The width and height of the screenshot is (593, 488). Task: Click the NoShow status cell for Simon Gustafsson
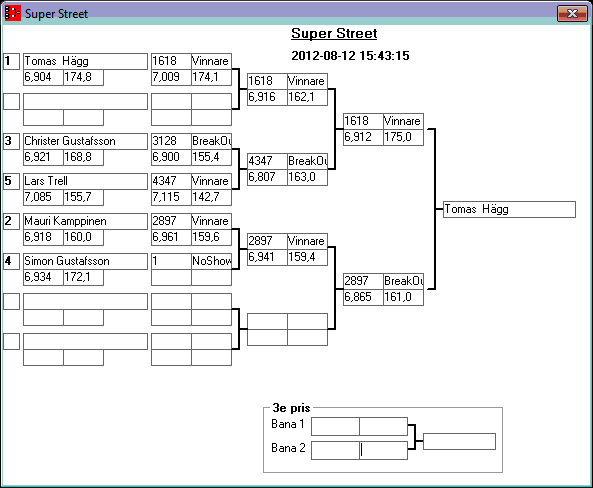pyautogui.click(x=211, y=261)
